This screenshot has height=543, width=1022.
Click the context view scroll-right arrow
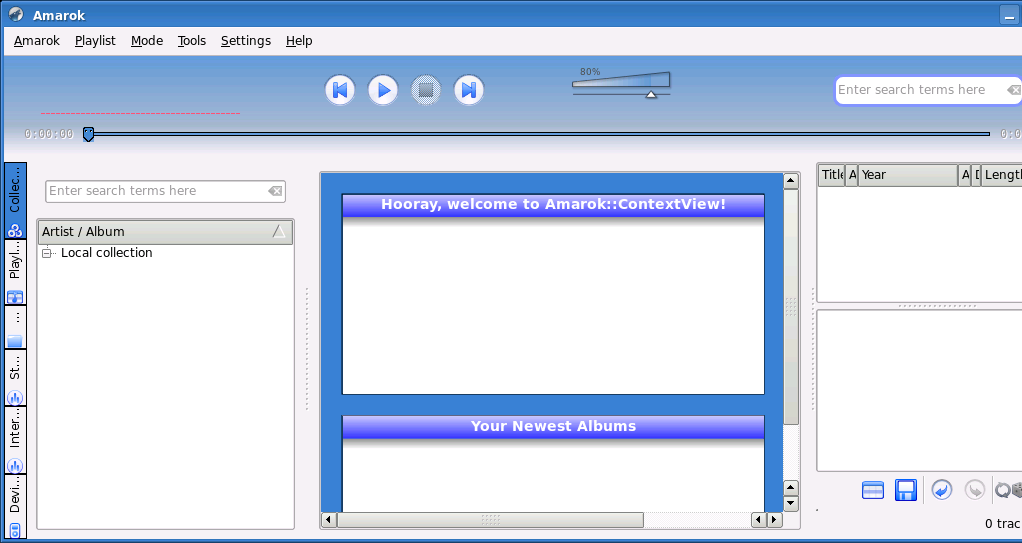774,520
